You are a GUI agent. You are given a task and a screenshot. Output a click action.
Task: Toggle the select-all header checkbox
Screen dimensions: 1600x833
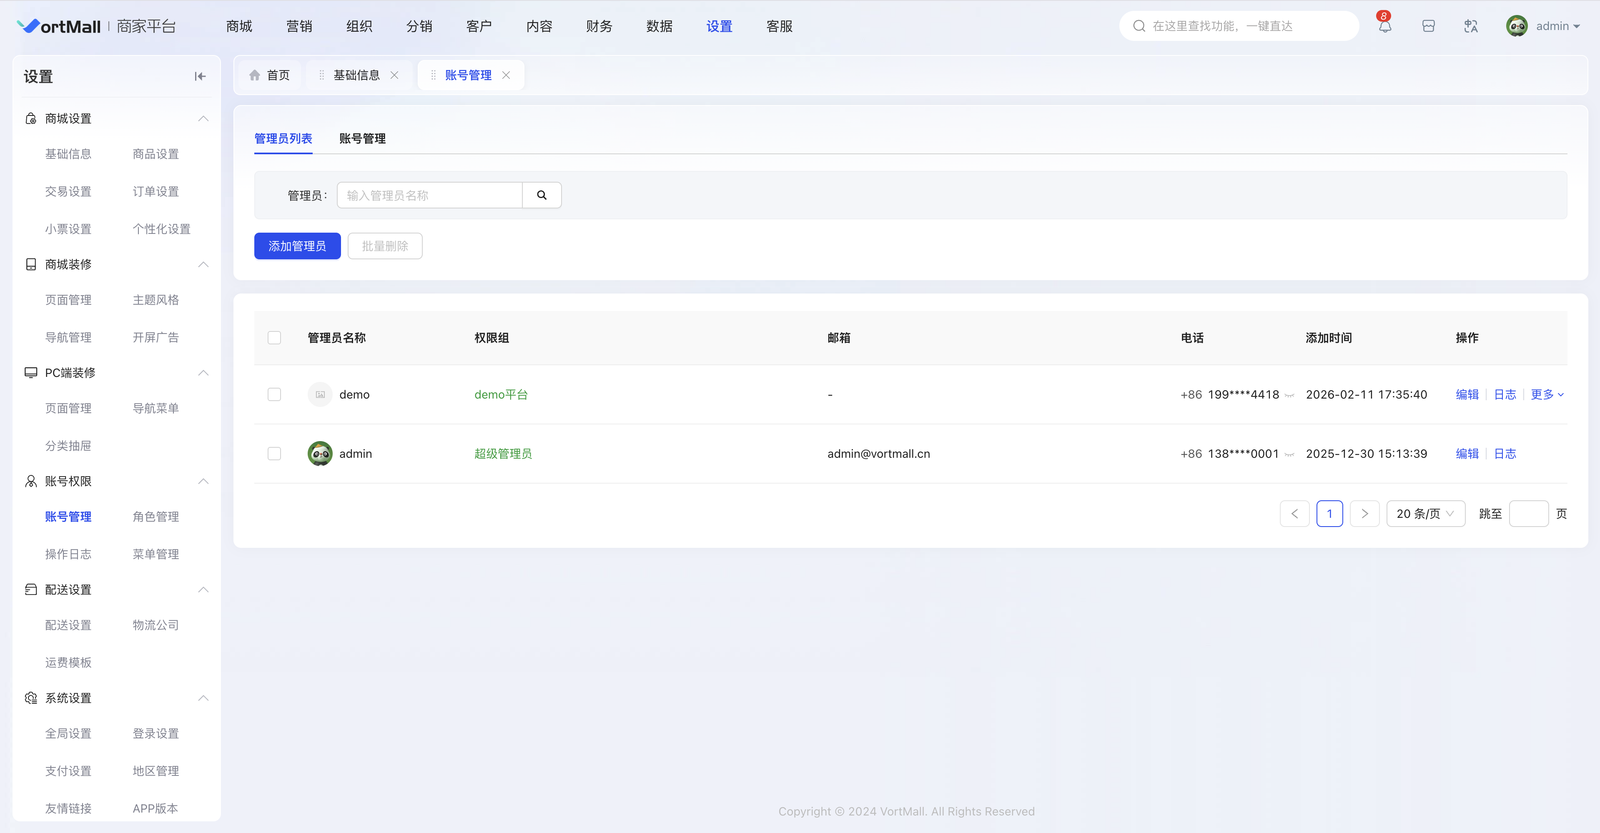coord(274,338)
